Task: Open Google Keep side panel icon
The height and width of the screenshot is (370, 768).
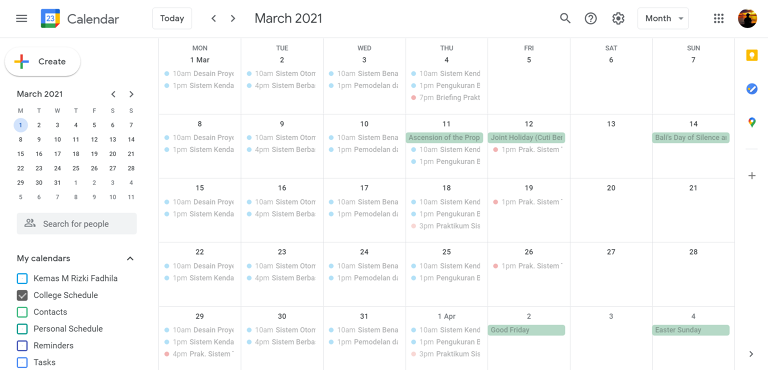Action: coord(752,55)
